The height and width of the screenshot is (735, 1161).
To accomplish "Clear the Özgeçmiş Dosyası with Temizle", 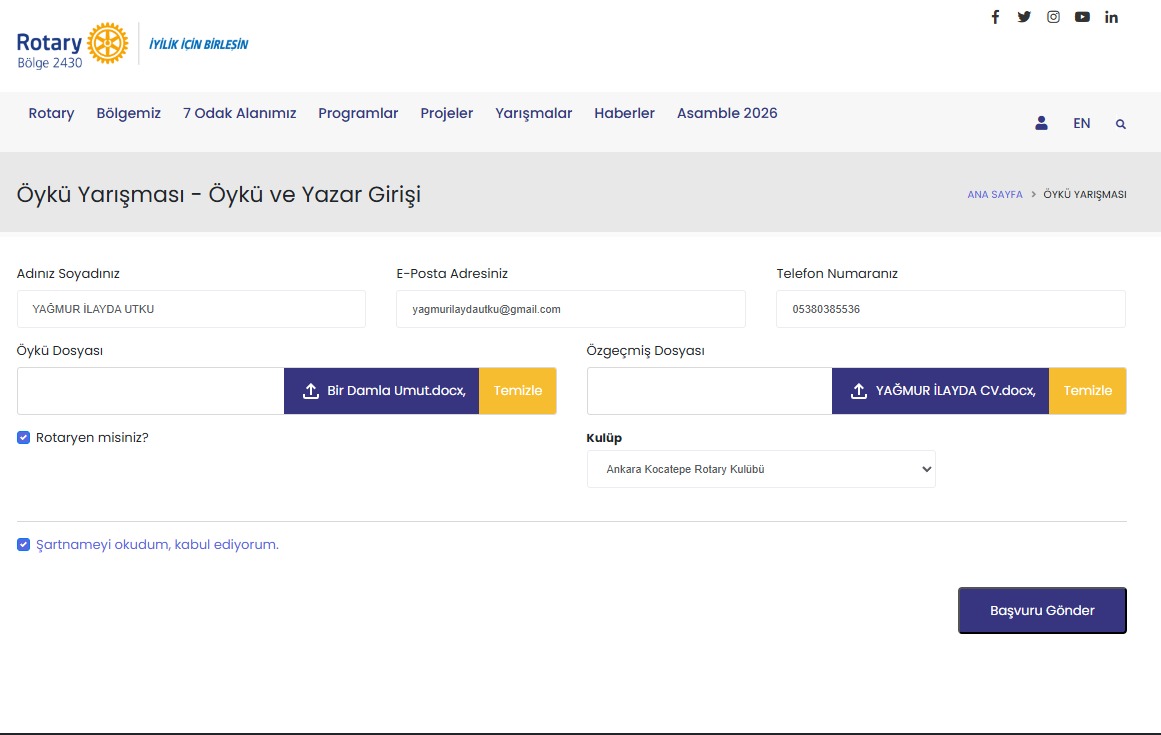I will click(1087, 391).
